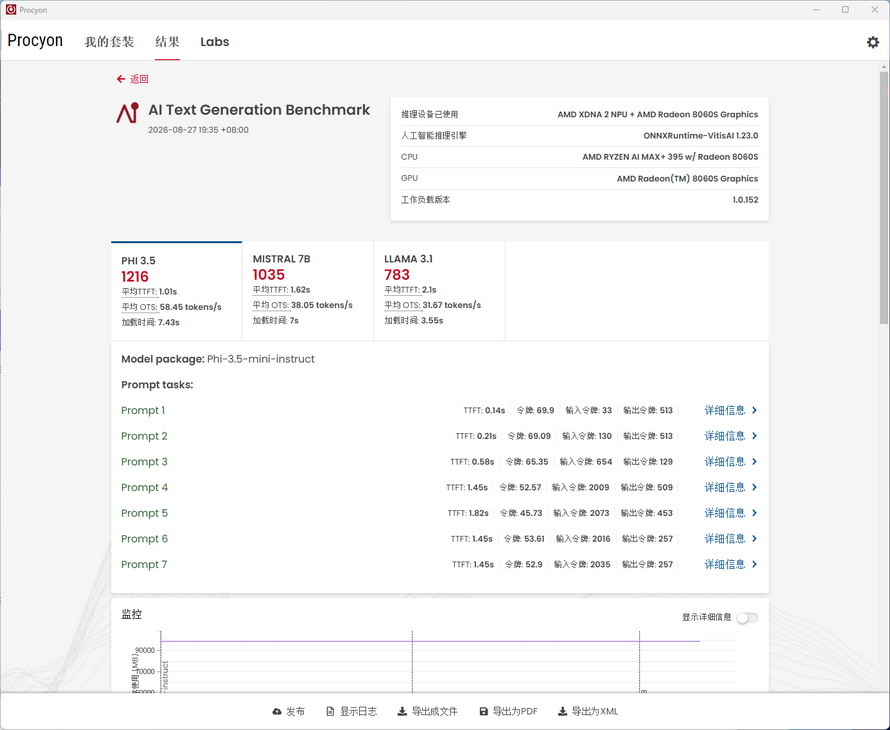Click the Procyon logo text
This screenshot has width=890, height=730.
point(35,41)
